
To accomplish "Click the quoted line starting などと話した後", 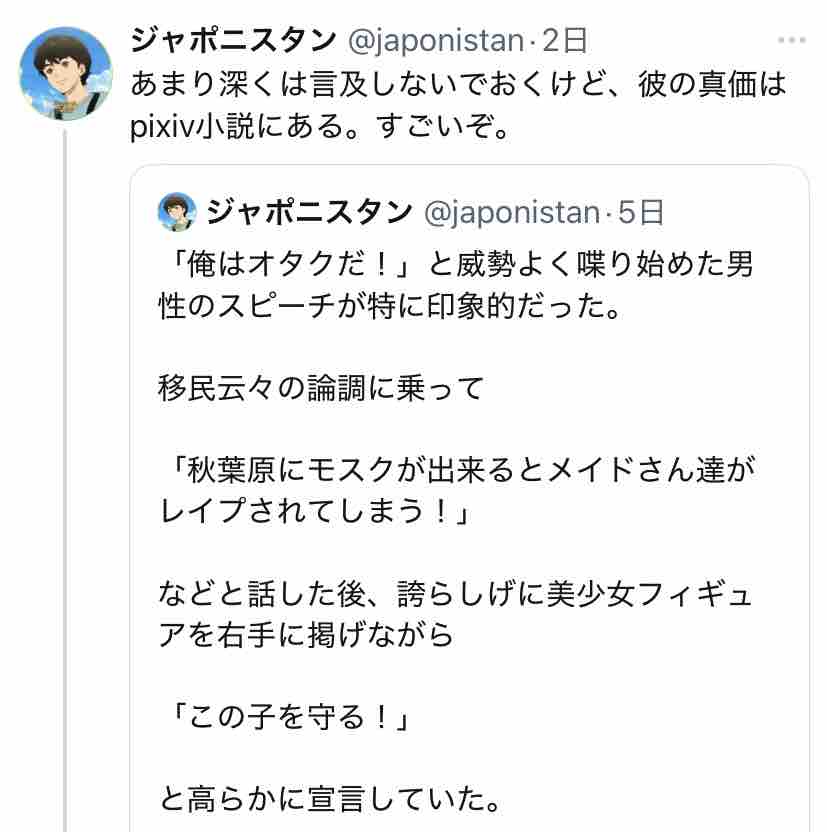I will 455,592.
